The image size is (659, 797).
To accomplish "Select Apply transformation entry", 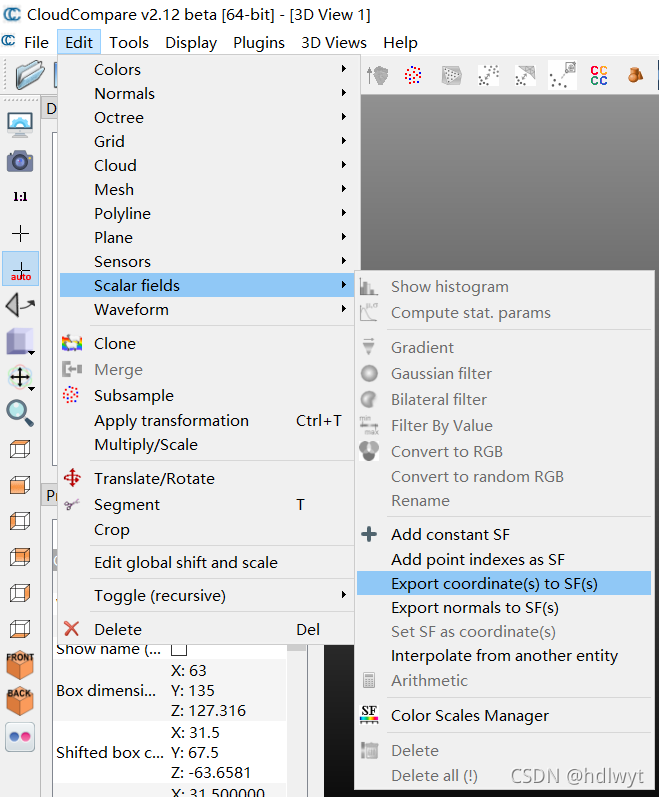I will (x=206, y=420).
